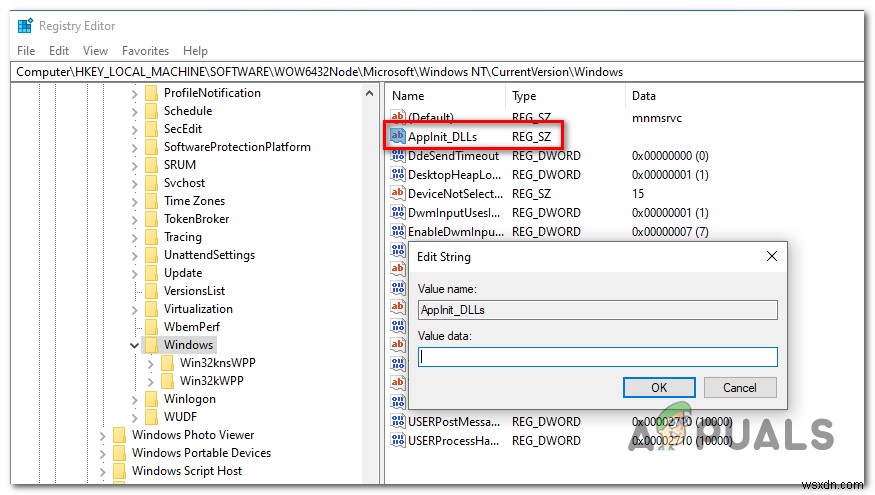Click the Win32knsWPP folder icon
The height and width of the screenshot is (495, 875).
click(167, 363)
